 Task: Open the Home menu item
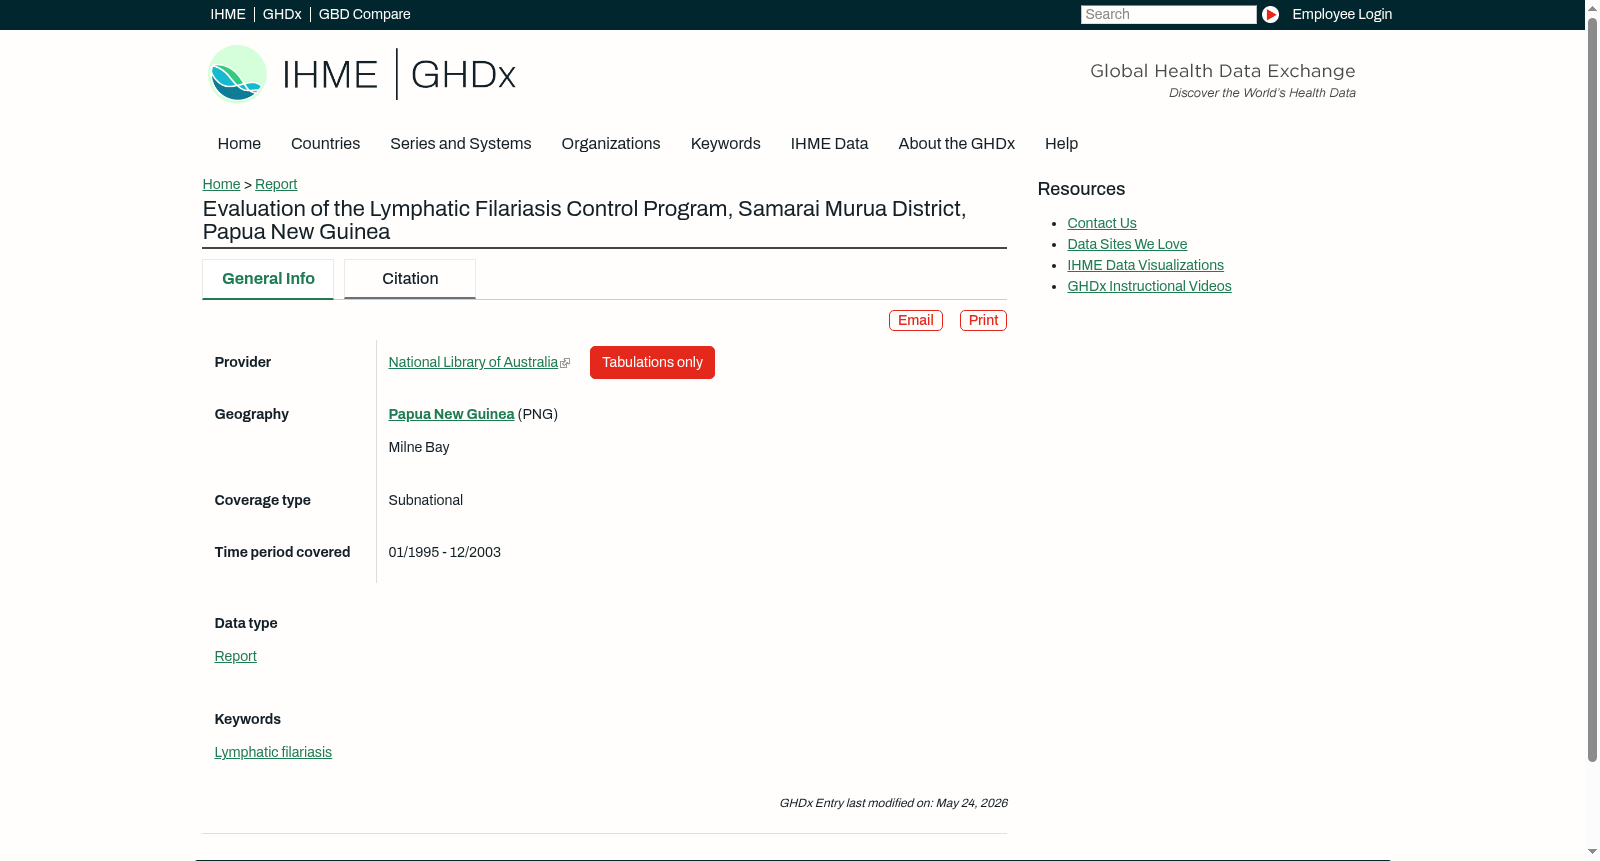click(x=239, y=144)
